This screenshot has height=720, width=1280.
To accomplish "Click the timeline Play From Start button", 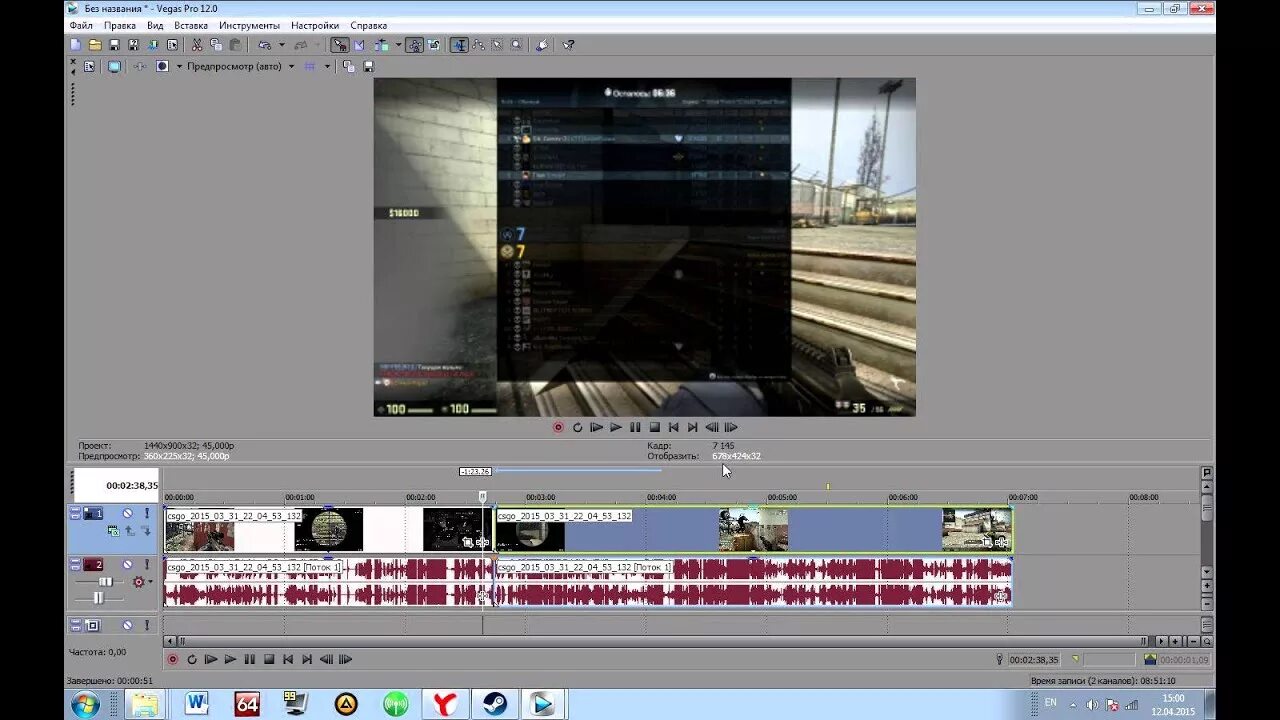I will point(211,659).
